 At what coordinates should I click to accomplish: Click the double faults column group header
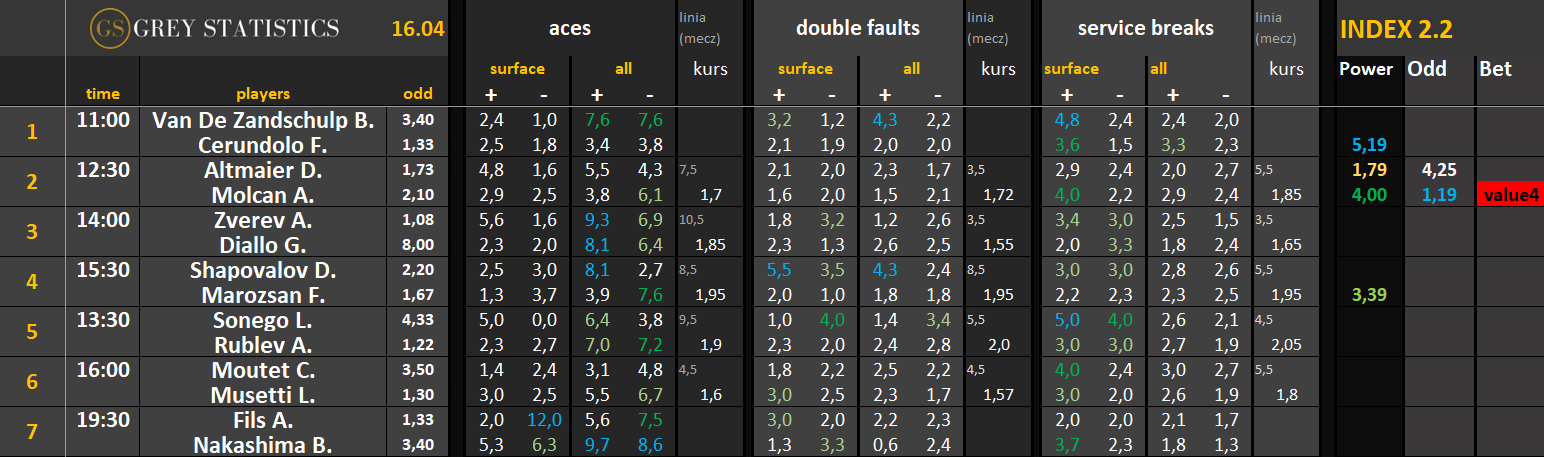coord(857,28)
